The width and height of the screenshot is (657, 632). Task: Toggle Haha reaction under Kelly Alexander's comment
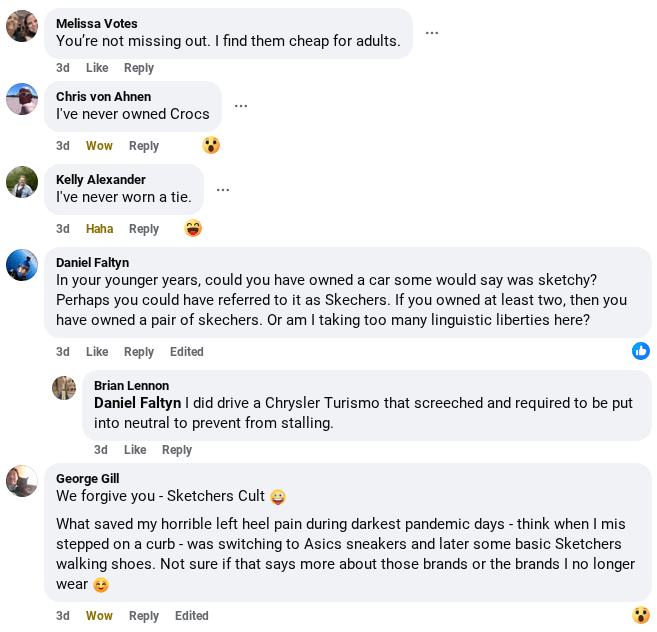click(x=99, y=229)
